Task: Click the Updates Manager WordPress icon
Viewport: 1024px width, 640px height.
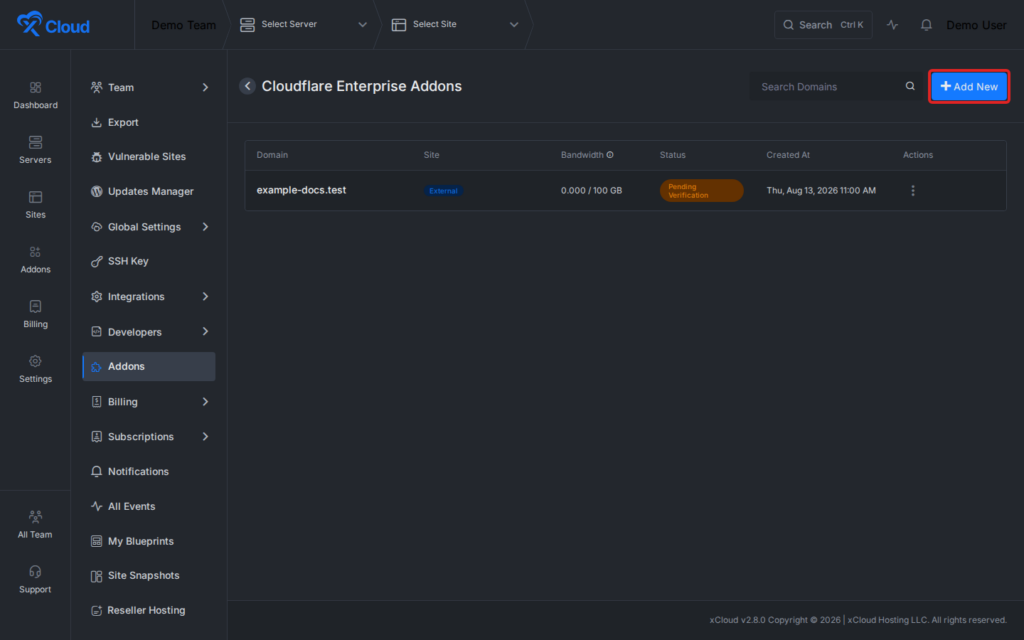Action: coord(97,191)
